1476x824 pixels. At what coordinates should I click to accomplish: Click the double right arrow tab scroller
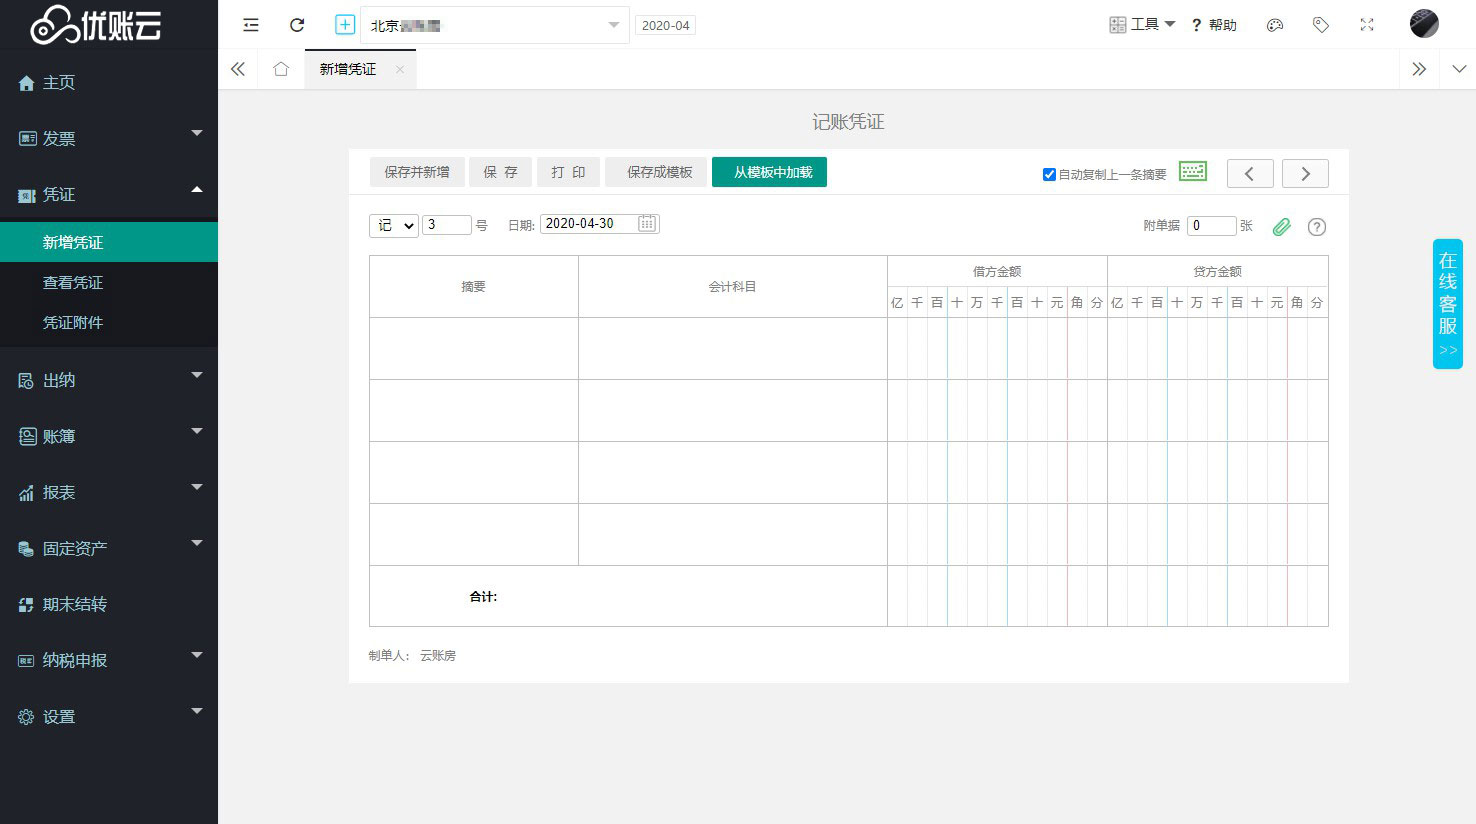(1419, 69)
